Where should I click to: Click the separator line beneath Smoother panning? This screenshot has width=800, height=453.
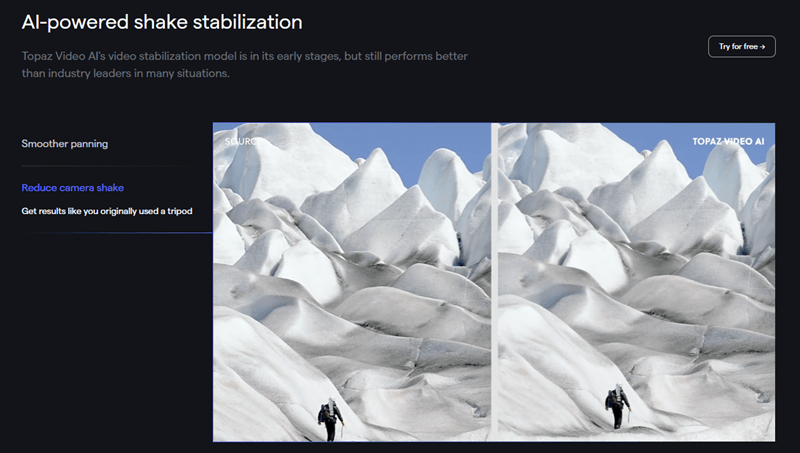click(x=117, y=166)
